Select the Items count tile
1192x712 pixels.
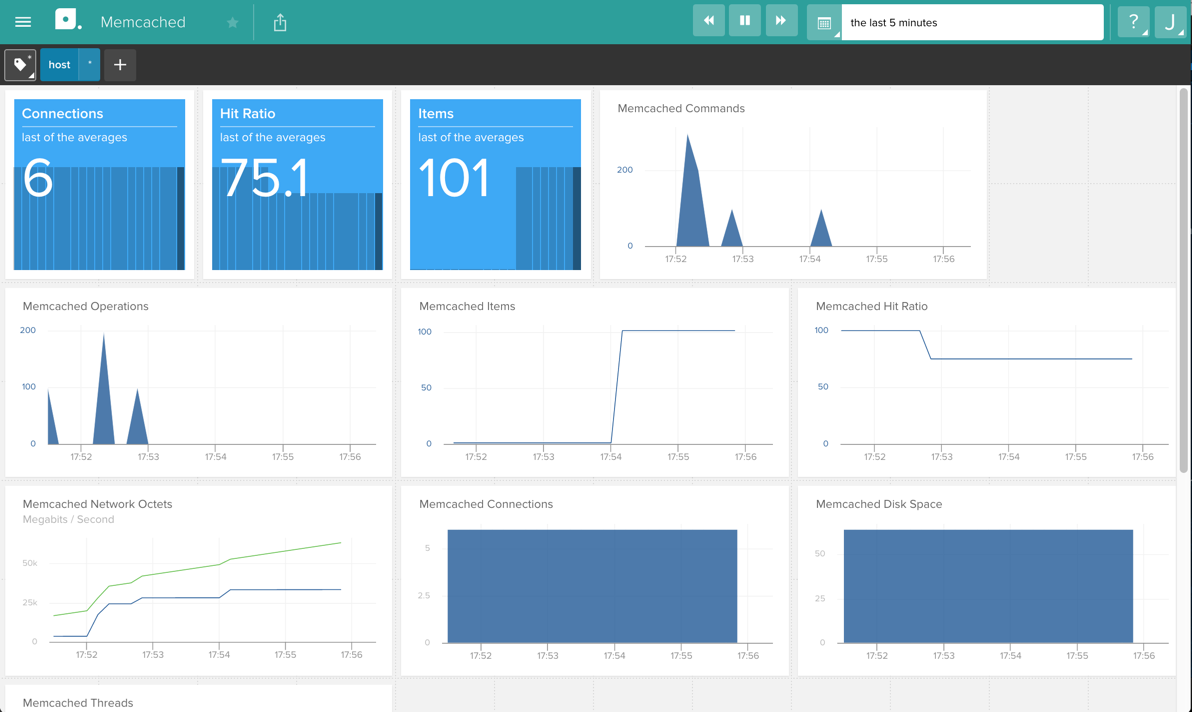495,184
